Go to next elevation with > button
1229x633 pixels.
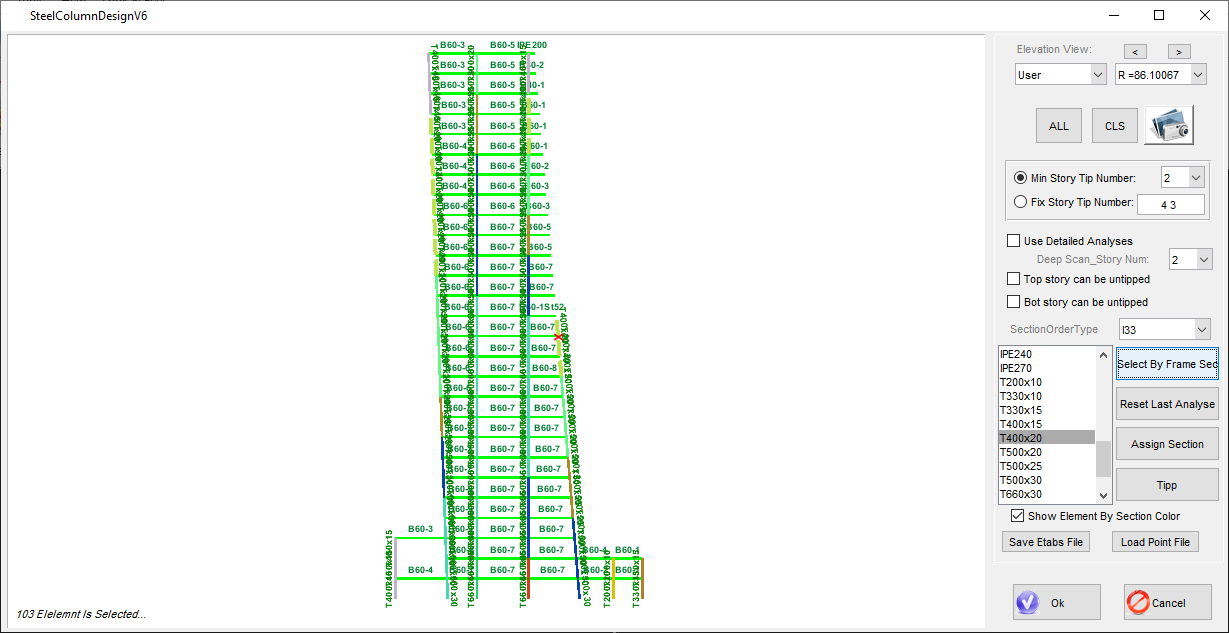(x=1179, y=51)
